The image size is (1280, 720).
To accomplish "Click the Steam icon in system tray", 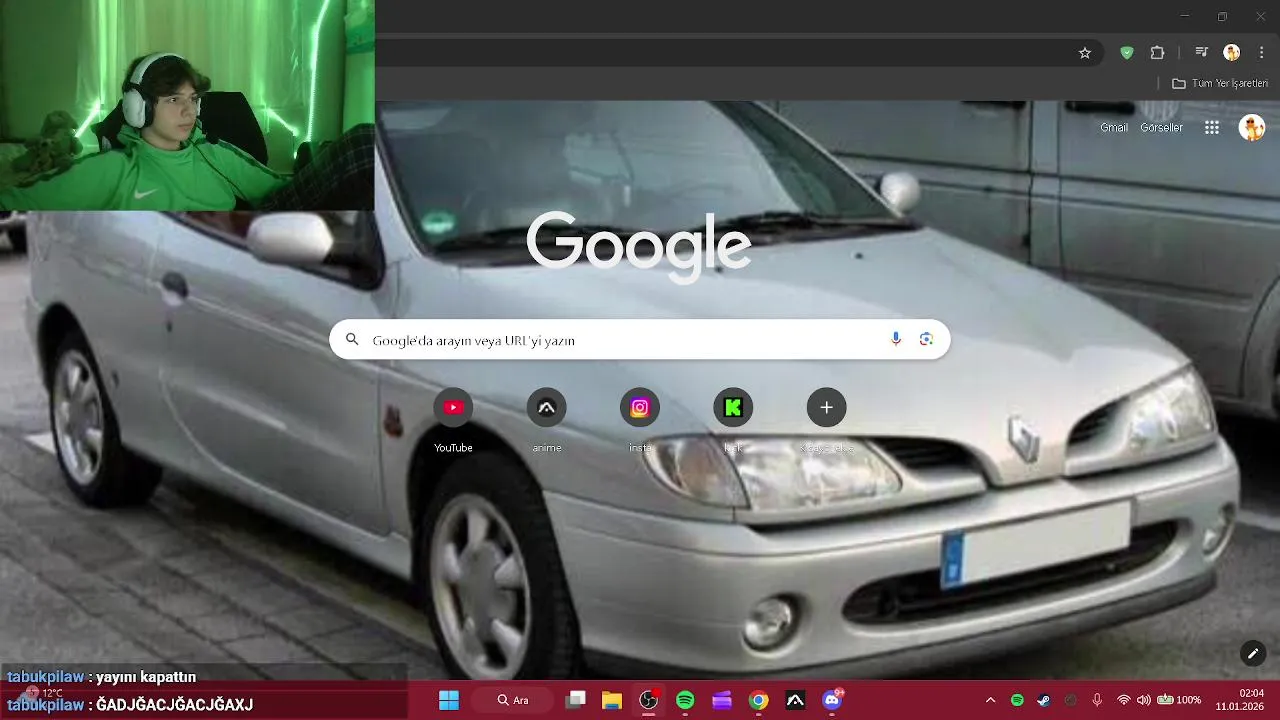I will pyautogui.click(x=1044, y=700).
